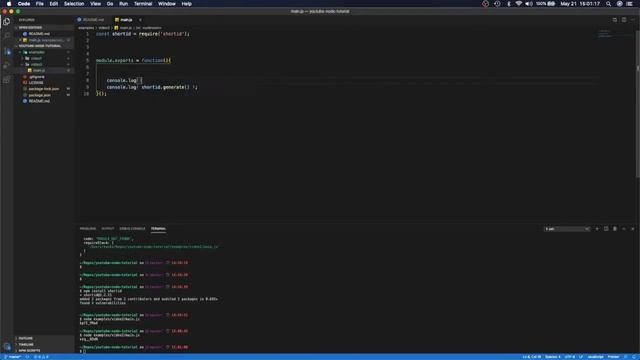Click the sync changes status bar icon
Viewport: 640px width, 360px height.
click(28, 357)
